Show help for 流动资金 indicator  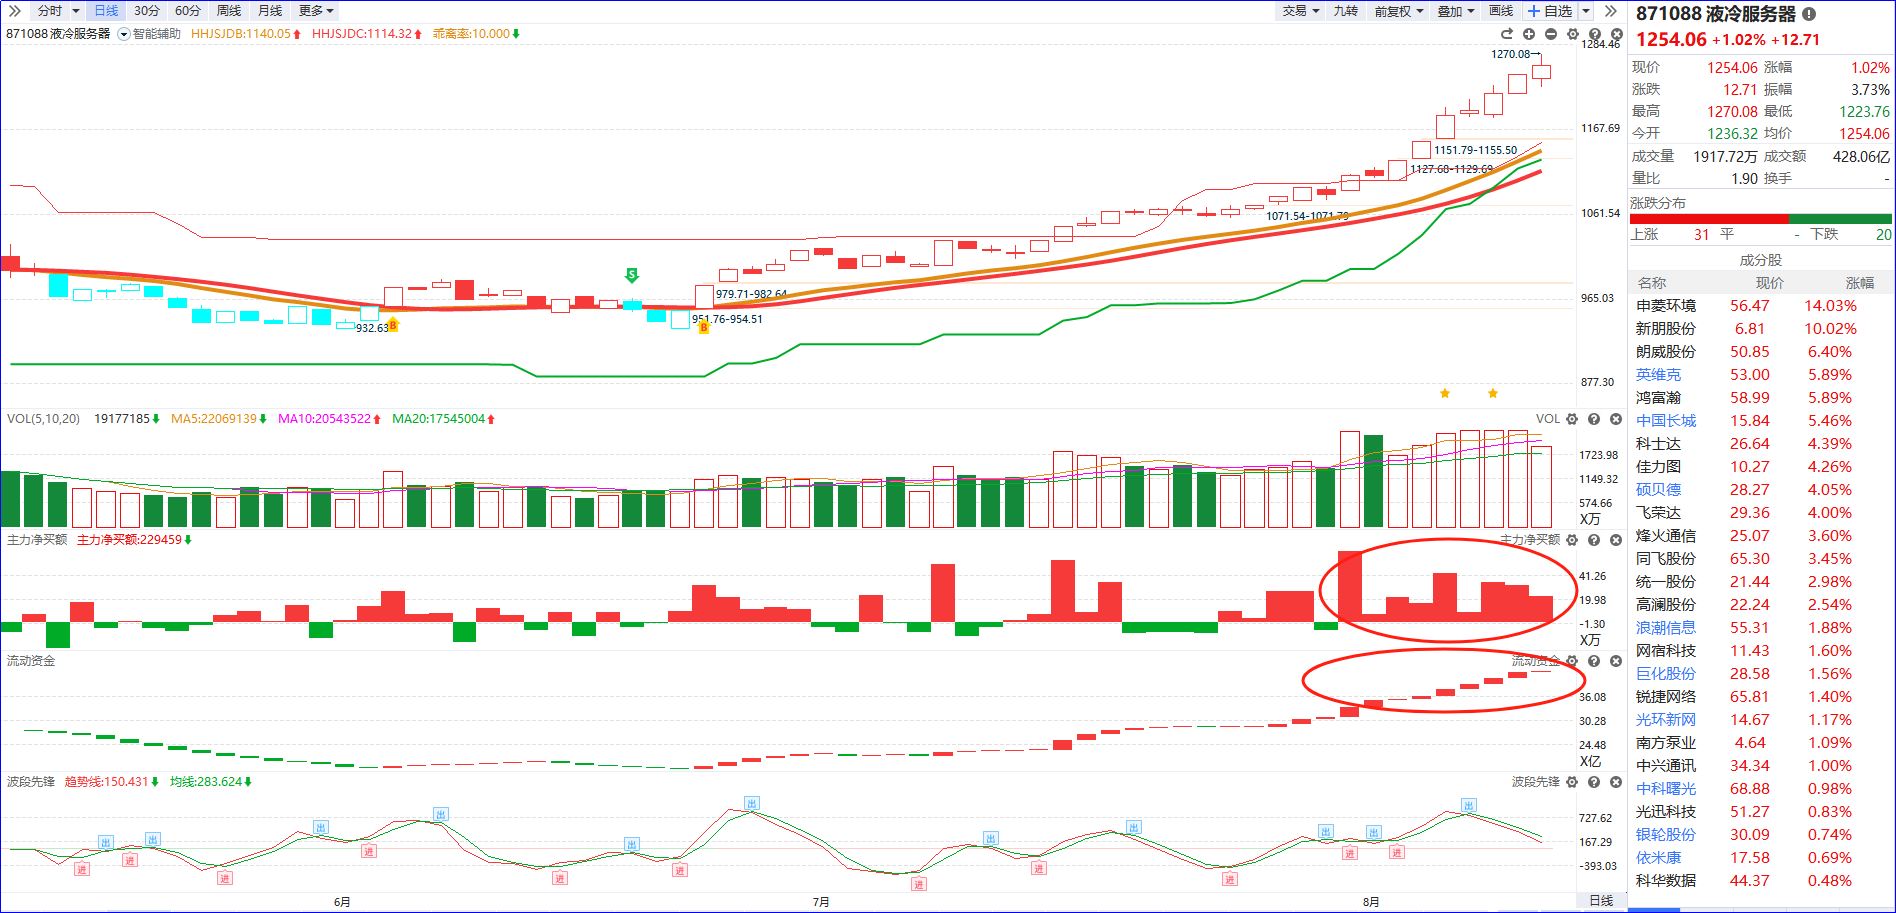click(x=1594, y=661)
